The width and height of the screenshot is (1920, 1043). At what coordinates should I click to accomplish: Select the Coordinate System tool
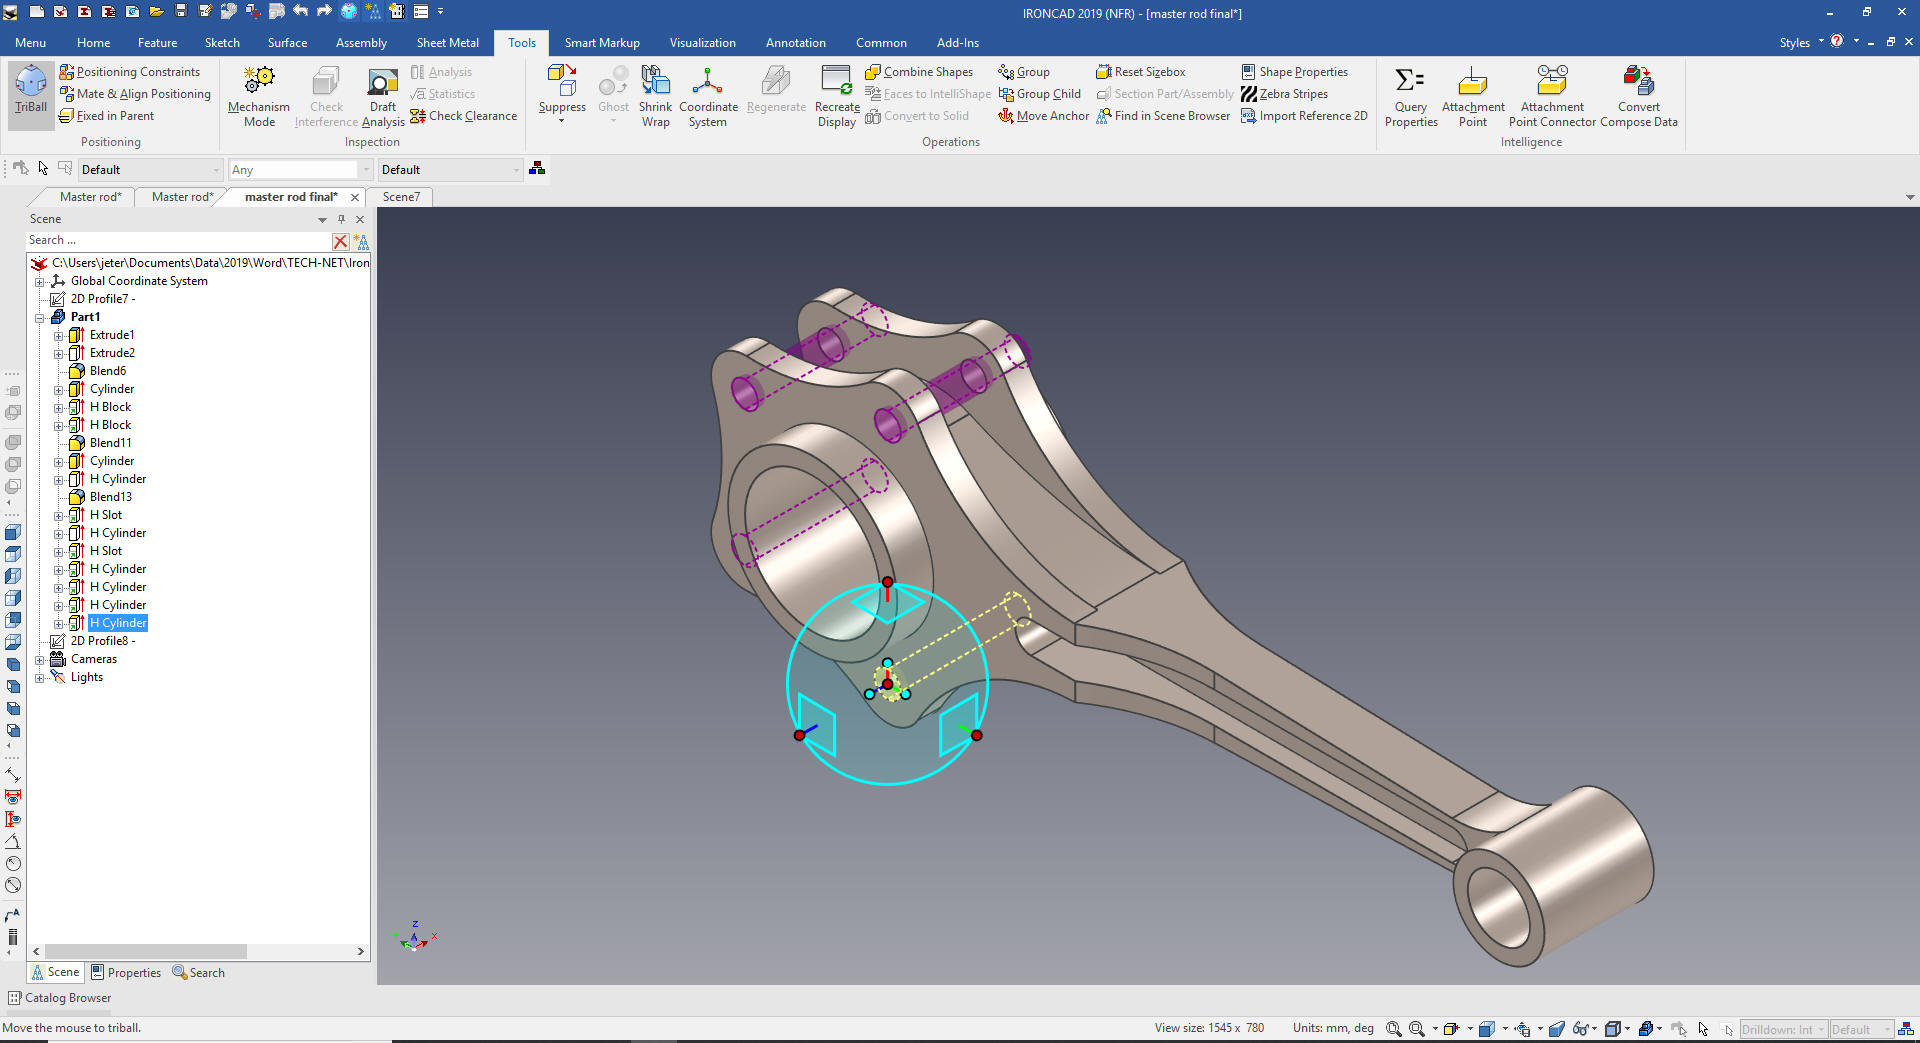tap(708, 96)
